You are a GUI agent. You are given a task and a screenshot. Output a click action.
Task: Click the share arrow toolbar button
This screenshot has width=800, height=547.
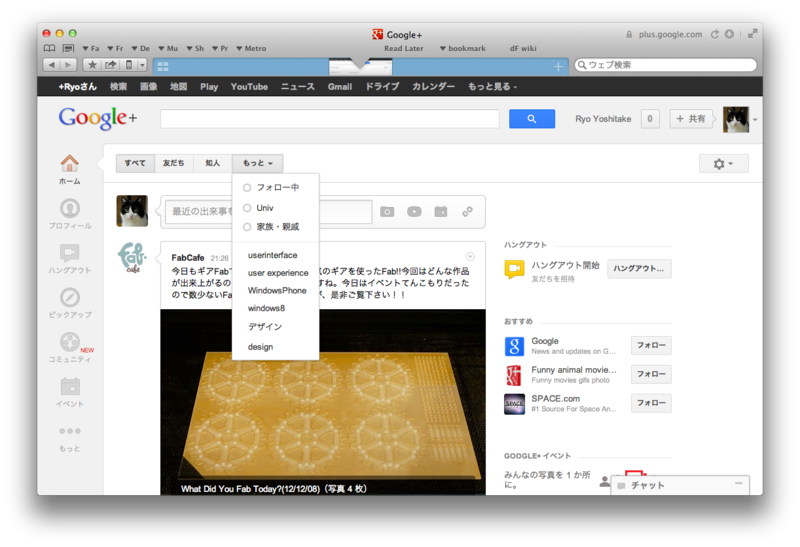pyautogui.click(x=110, y=65)
